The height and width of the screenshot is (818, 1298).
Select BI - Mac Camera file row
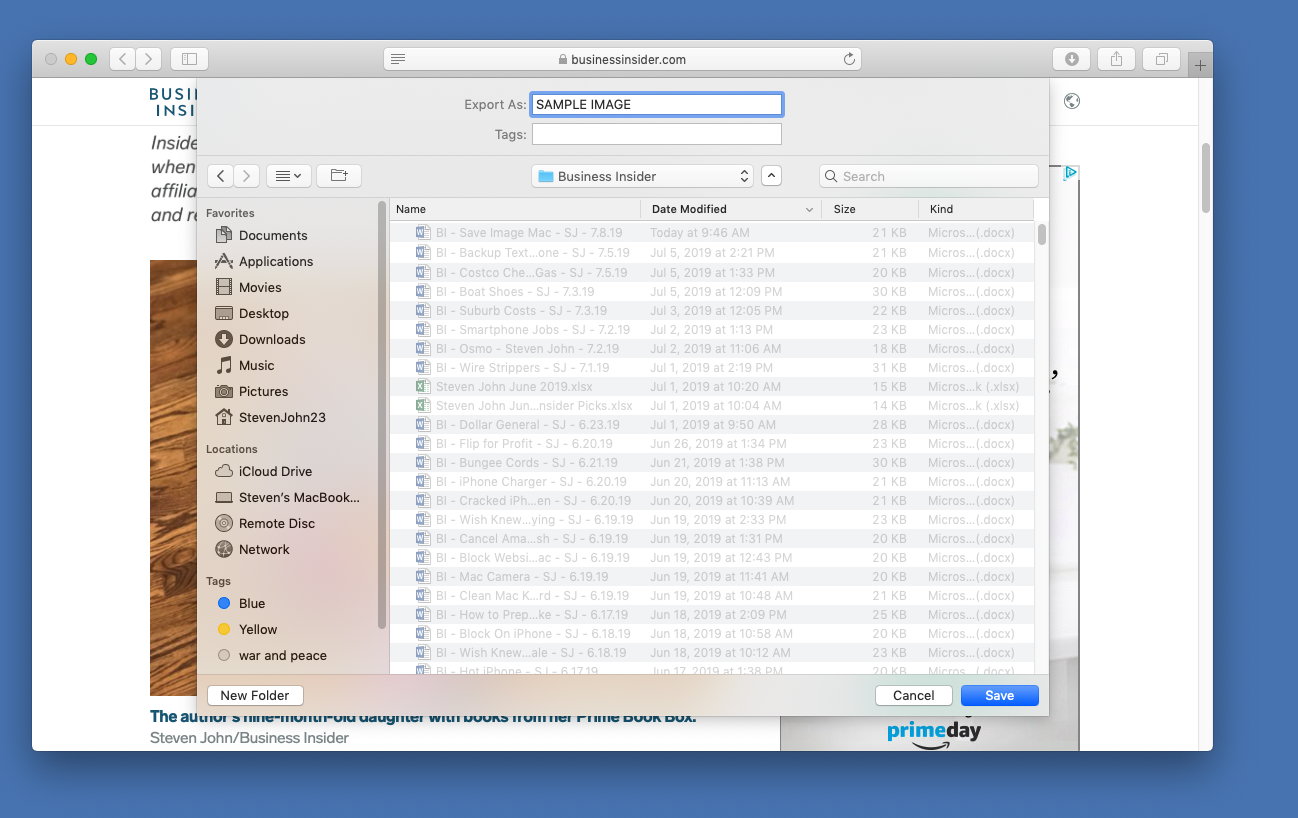click(x=712, y=576)
